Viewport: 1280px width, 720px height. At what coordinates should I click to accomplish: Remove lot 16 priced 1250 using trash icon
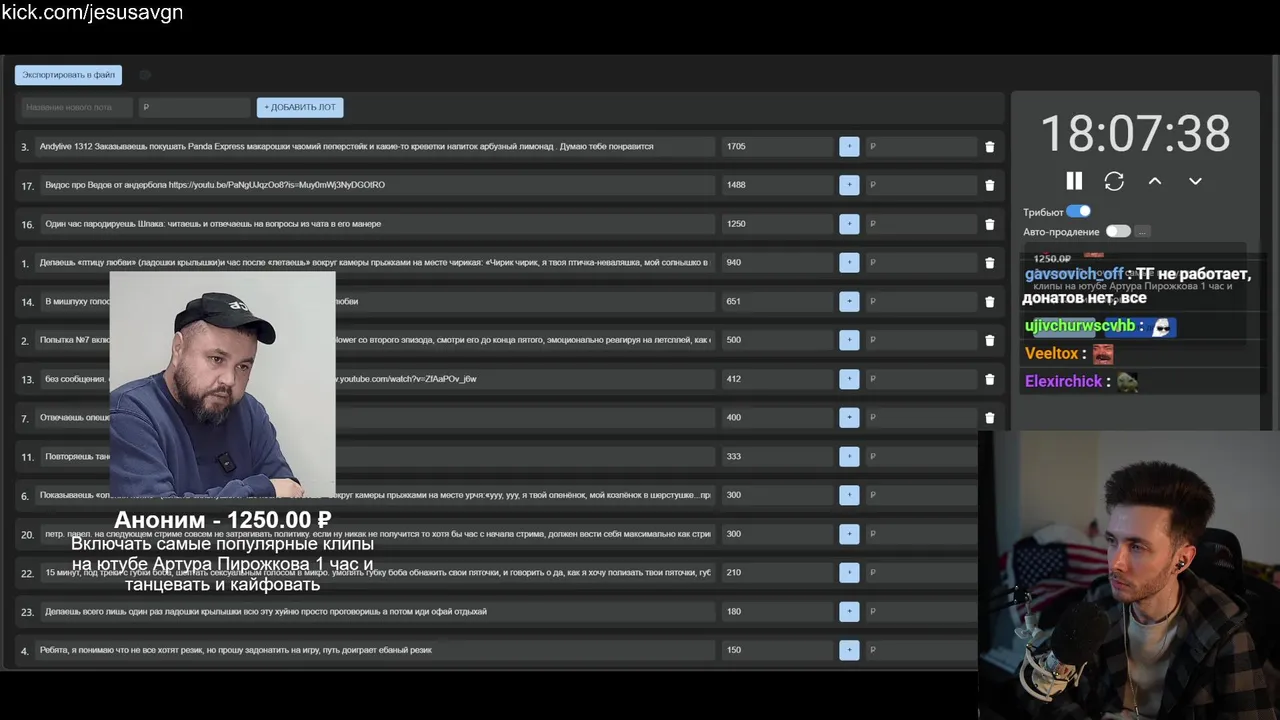click(x=989, y=224)
